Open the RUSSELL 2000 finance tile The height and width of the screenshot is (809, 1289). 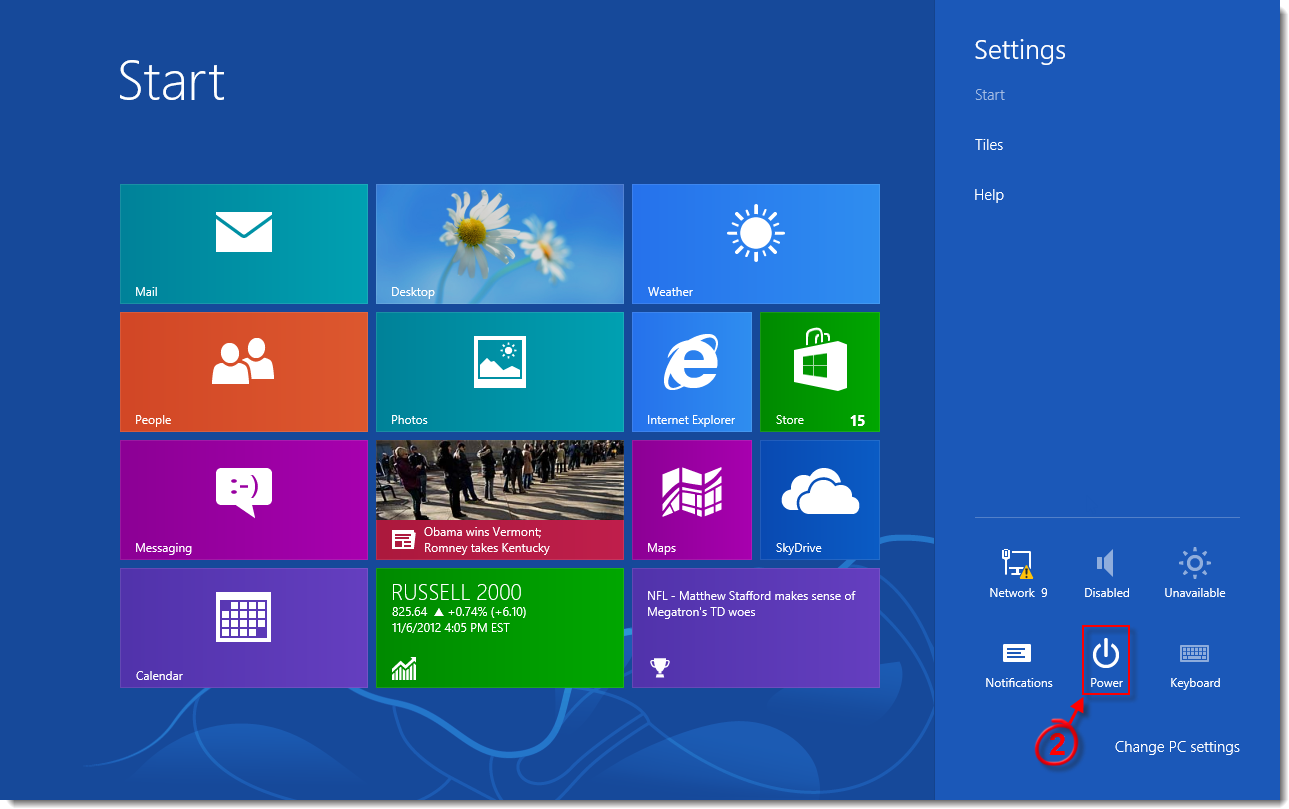pos(500,628)
